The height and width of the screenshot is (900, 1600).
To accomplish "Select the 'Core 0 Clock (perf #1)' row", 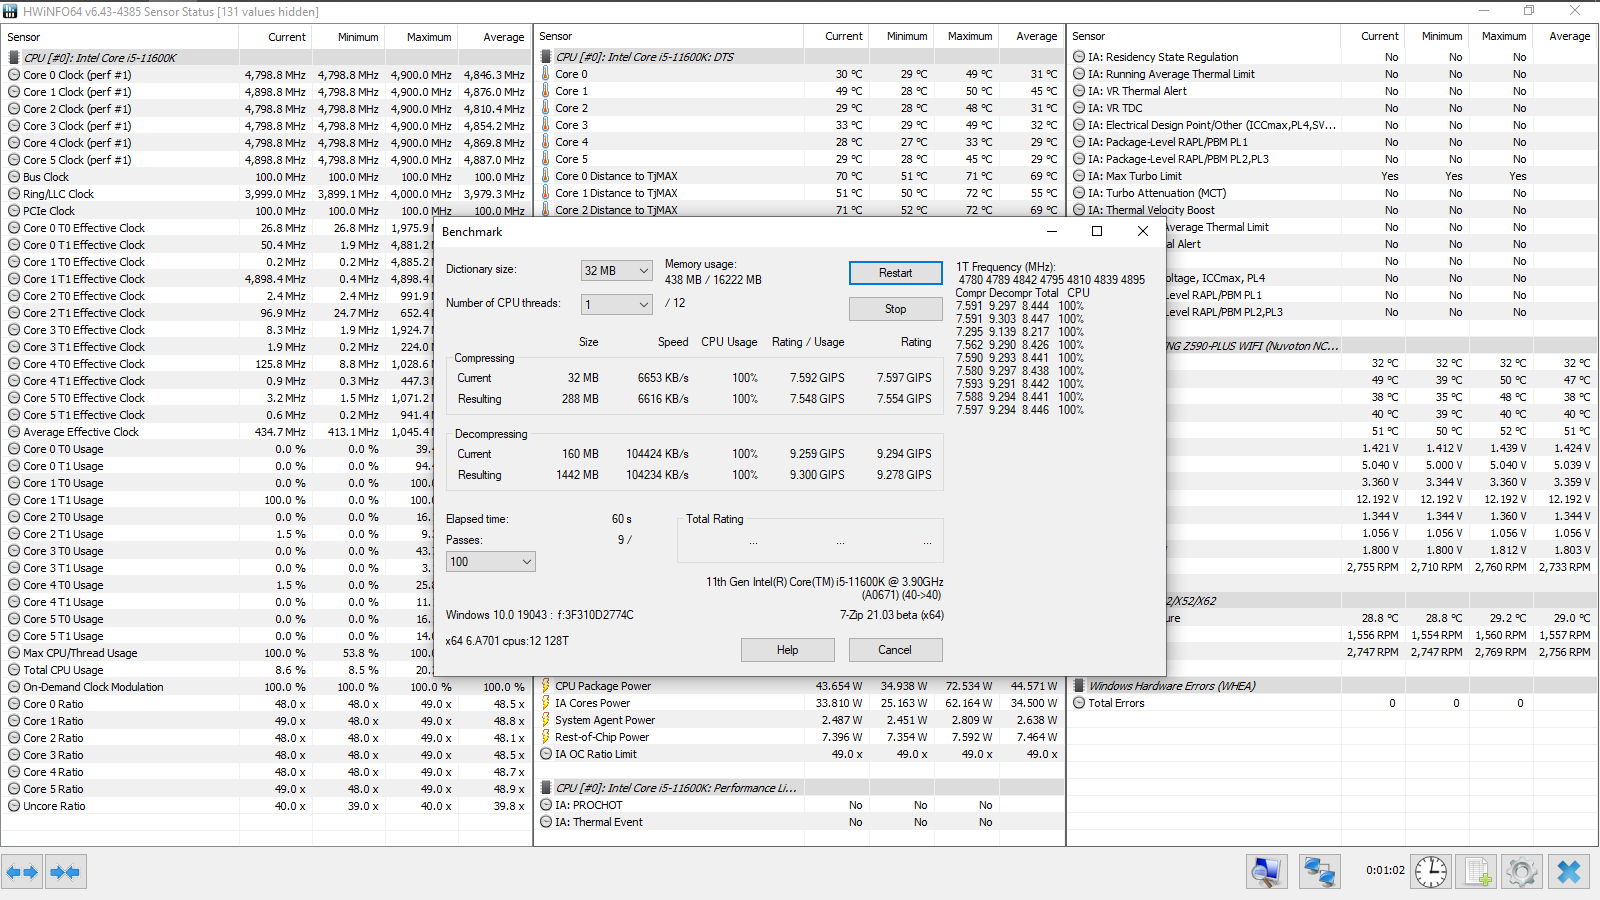I will pyautogui.click(x=266, y=75).
